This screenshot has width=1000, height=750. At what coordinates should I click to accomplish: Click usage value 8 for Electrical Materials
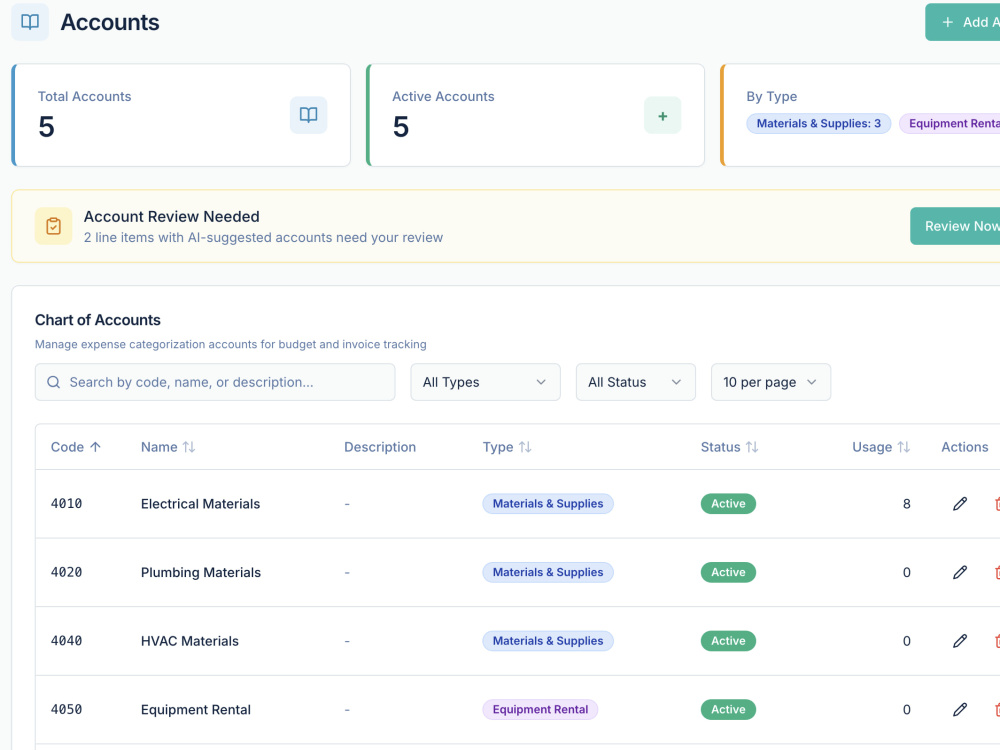(x=906, y=504)
